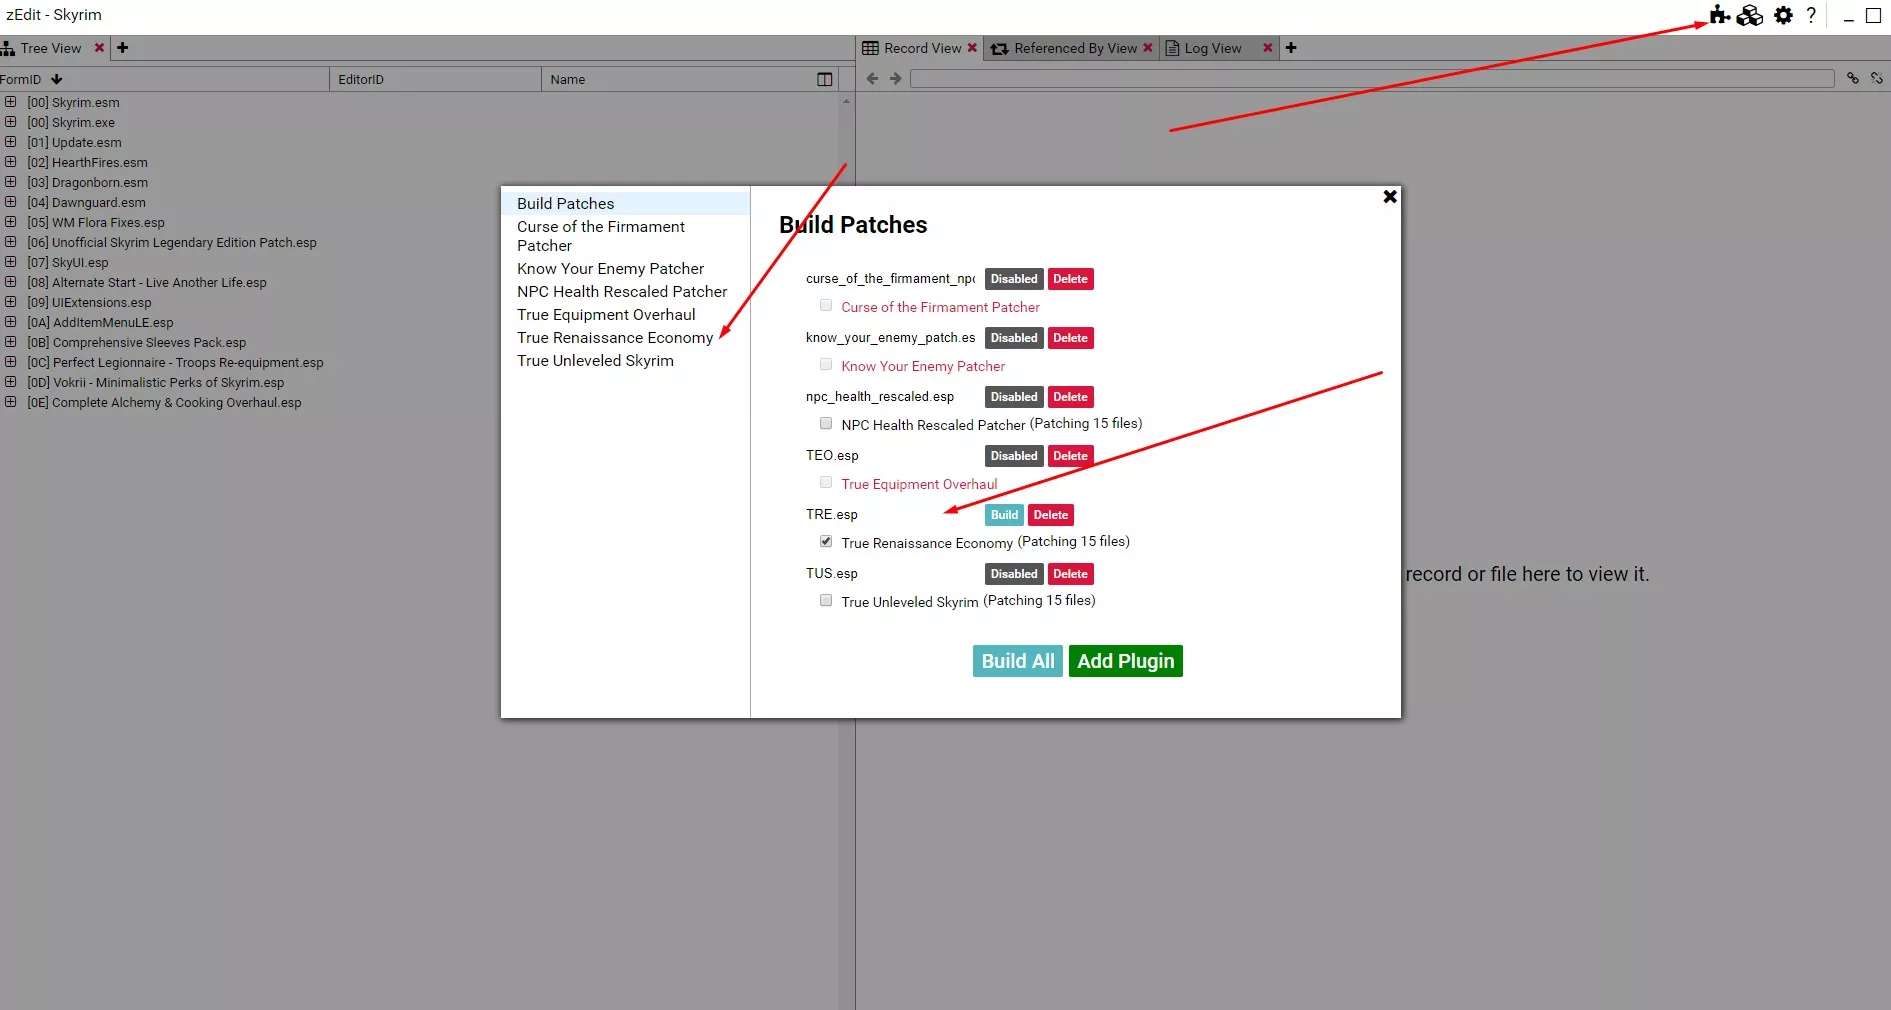
Task: Enable NPC Health Rescaled Patcher checkbox
Action: [x=826, y=423]
